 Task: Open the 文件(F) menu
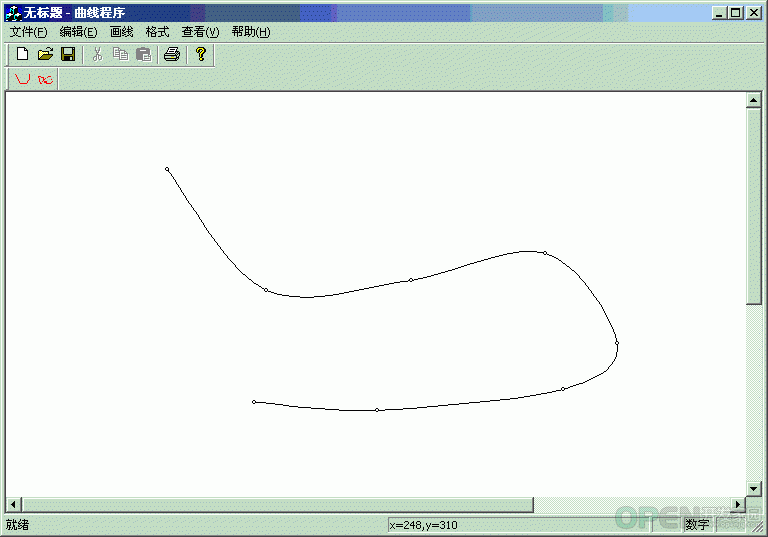[28, 32]
